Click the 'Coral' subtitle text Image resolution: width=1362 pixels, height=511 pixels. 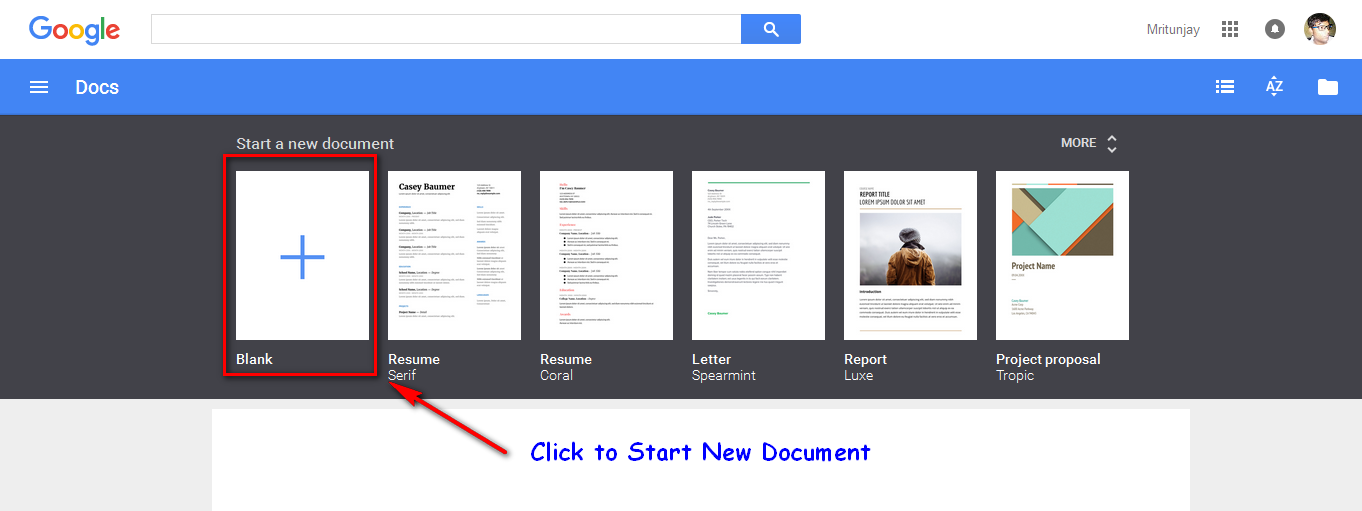[556, 376]
